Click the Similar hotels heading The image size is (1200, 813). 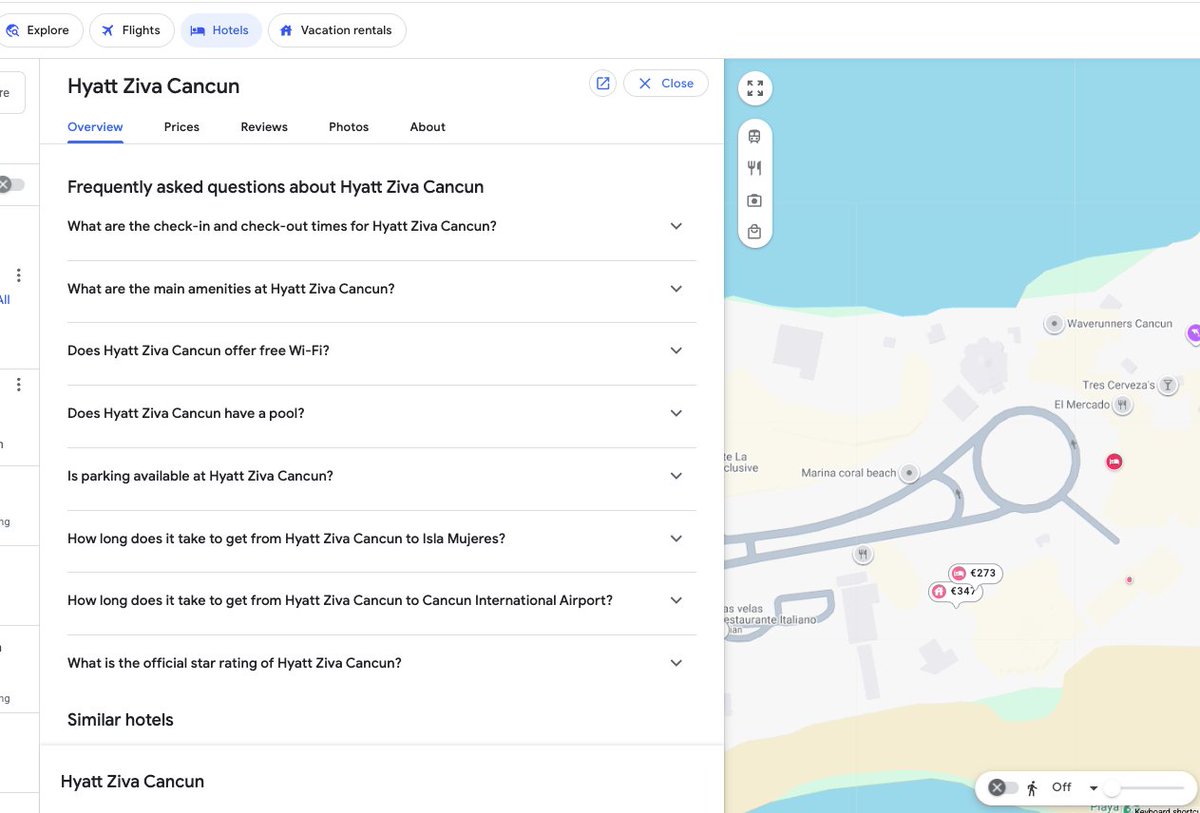tap(120, 720)
